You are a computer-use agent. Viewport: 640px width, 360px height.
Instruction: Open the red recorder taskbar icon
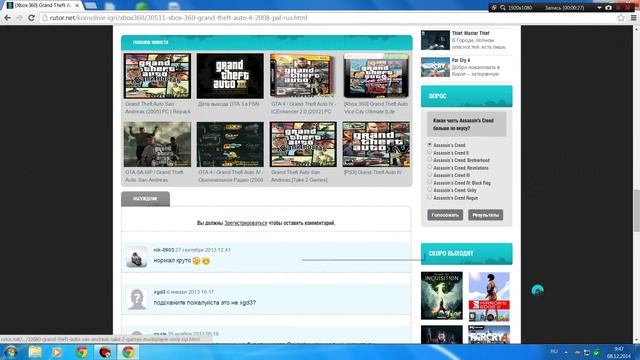point(105,352)
